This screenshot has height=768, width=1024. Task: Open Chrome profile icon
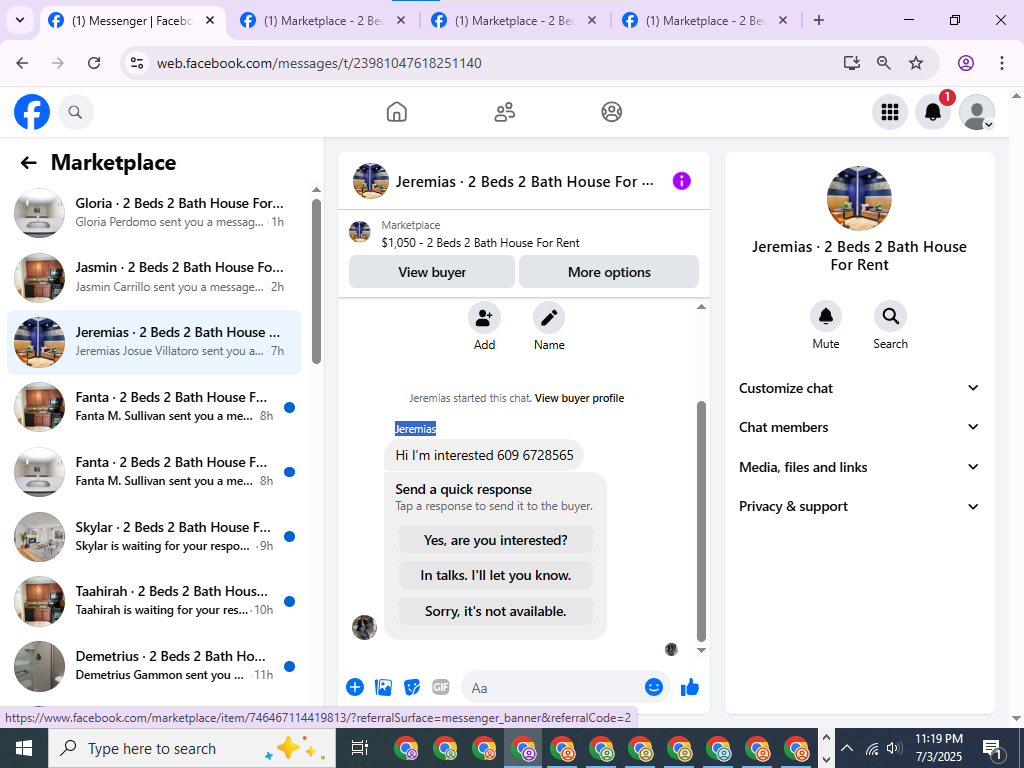coord(966,63)
